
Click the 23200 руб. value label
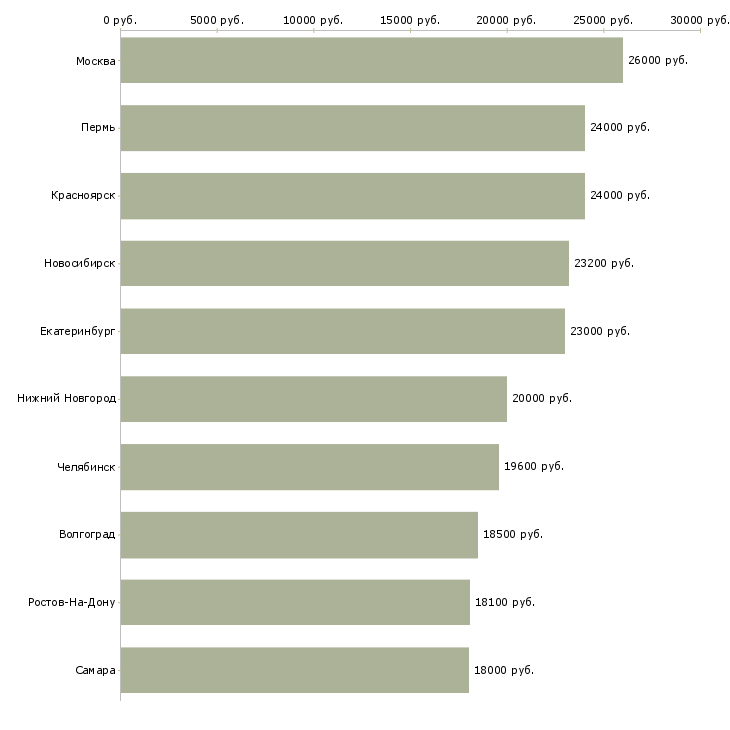[604, 264]
